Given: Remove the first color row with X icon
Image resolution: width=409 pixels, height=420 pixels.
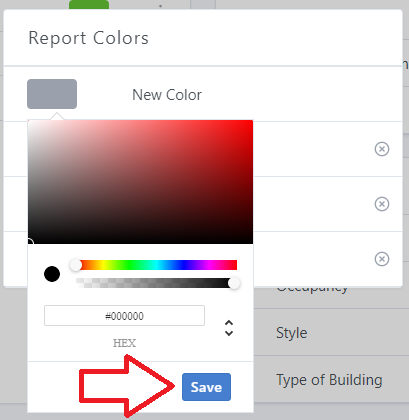Looking at the screenshot, I should point(382,149).
